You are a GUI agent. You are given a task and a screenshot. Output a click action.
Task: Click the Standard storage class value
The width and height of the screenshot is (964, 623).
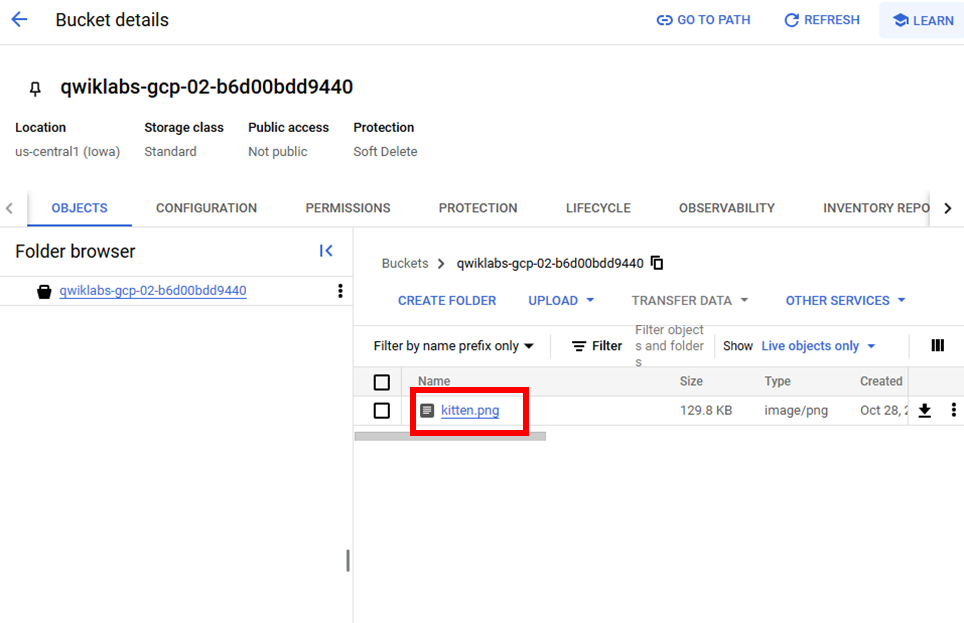(x=170, y=151)
